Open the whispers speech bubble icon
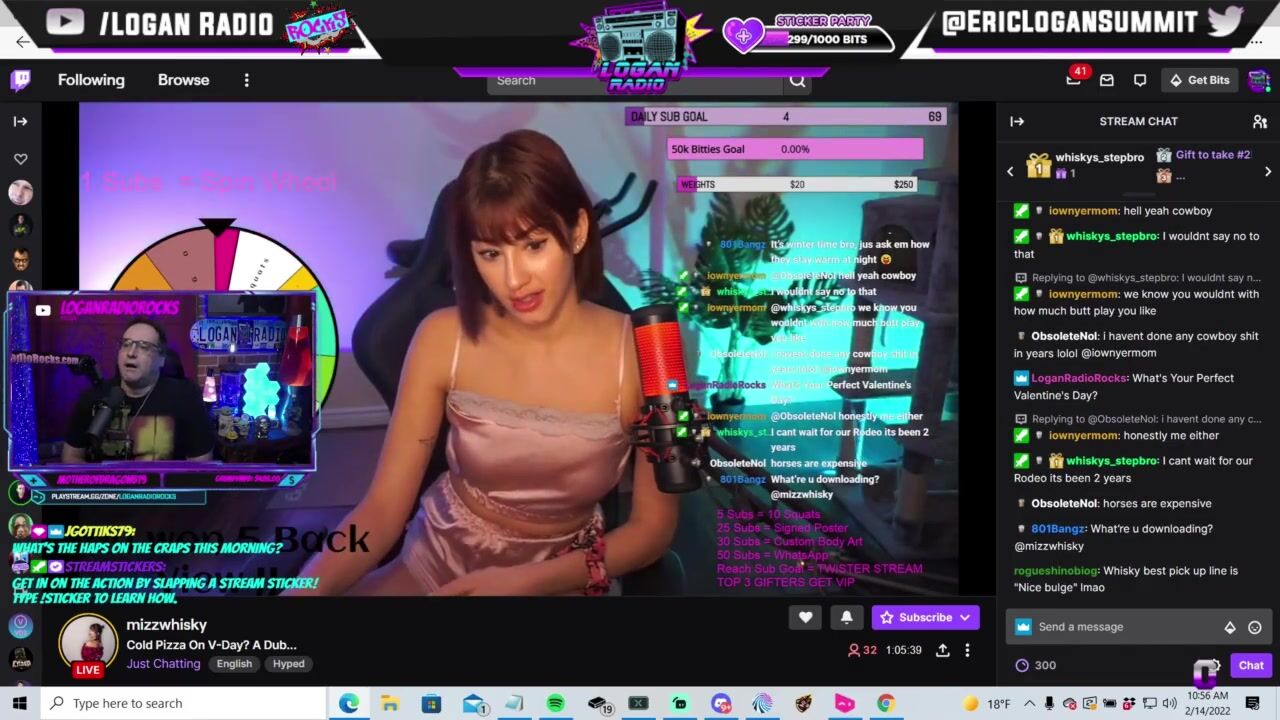1280x720 pixels. [x=1139, y=80]
